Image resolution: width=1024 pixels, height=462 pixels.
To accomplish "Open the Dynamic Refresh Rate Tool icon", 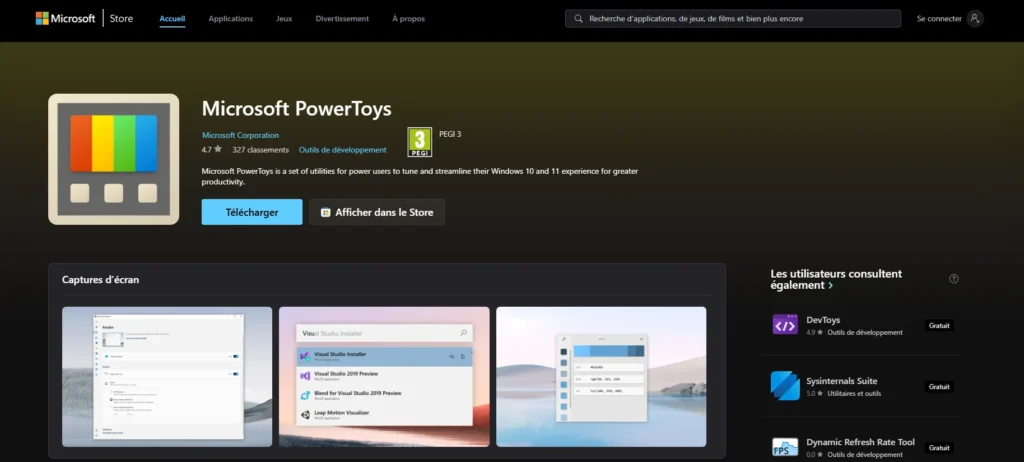I will coord(785,448).
